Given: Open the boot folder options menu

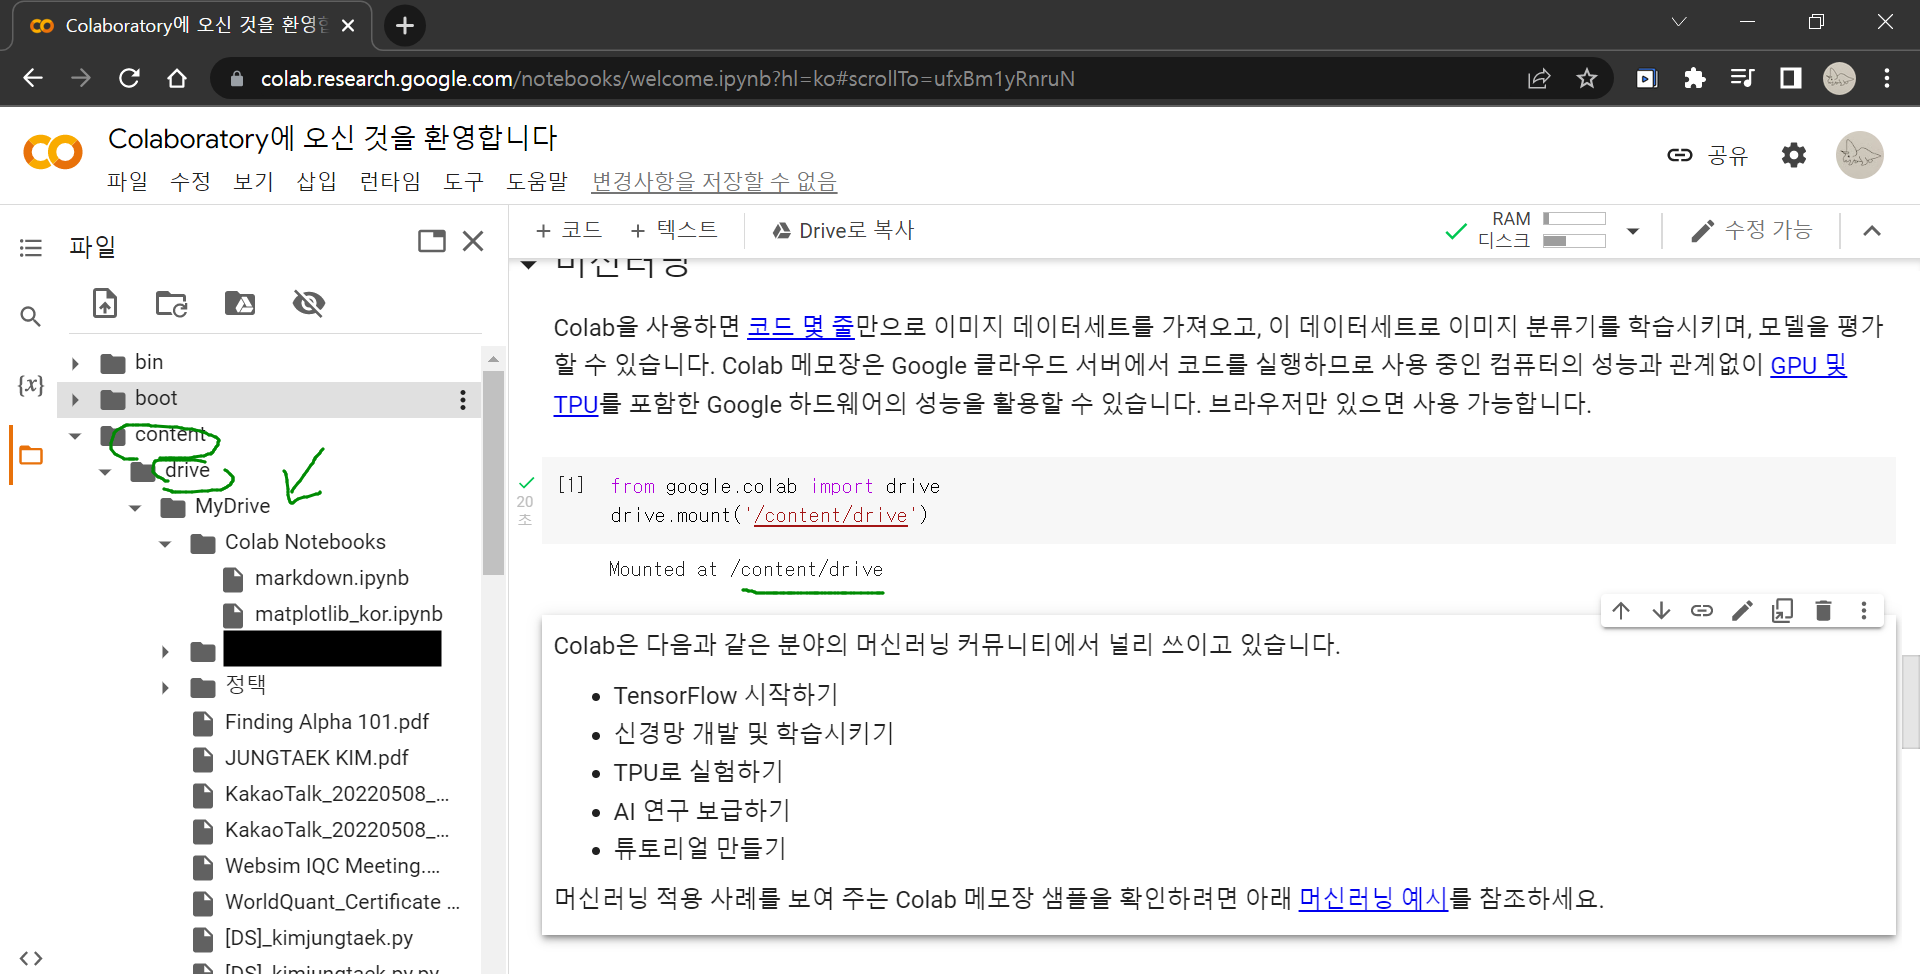Looking at the screenshot, I should click(x=462, y=400).
